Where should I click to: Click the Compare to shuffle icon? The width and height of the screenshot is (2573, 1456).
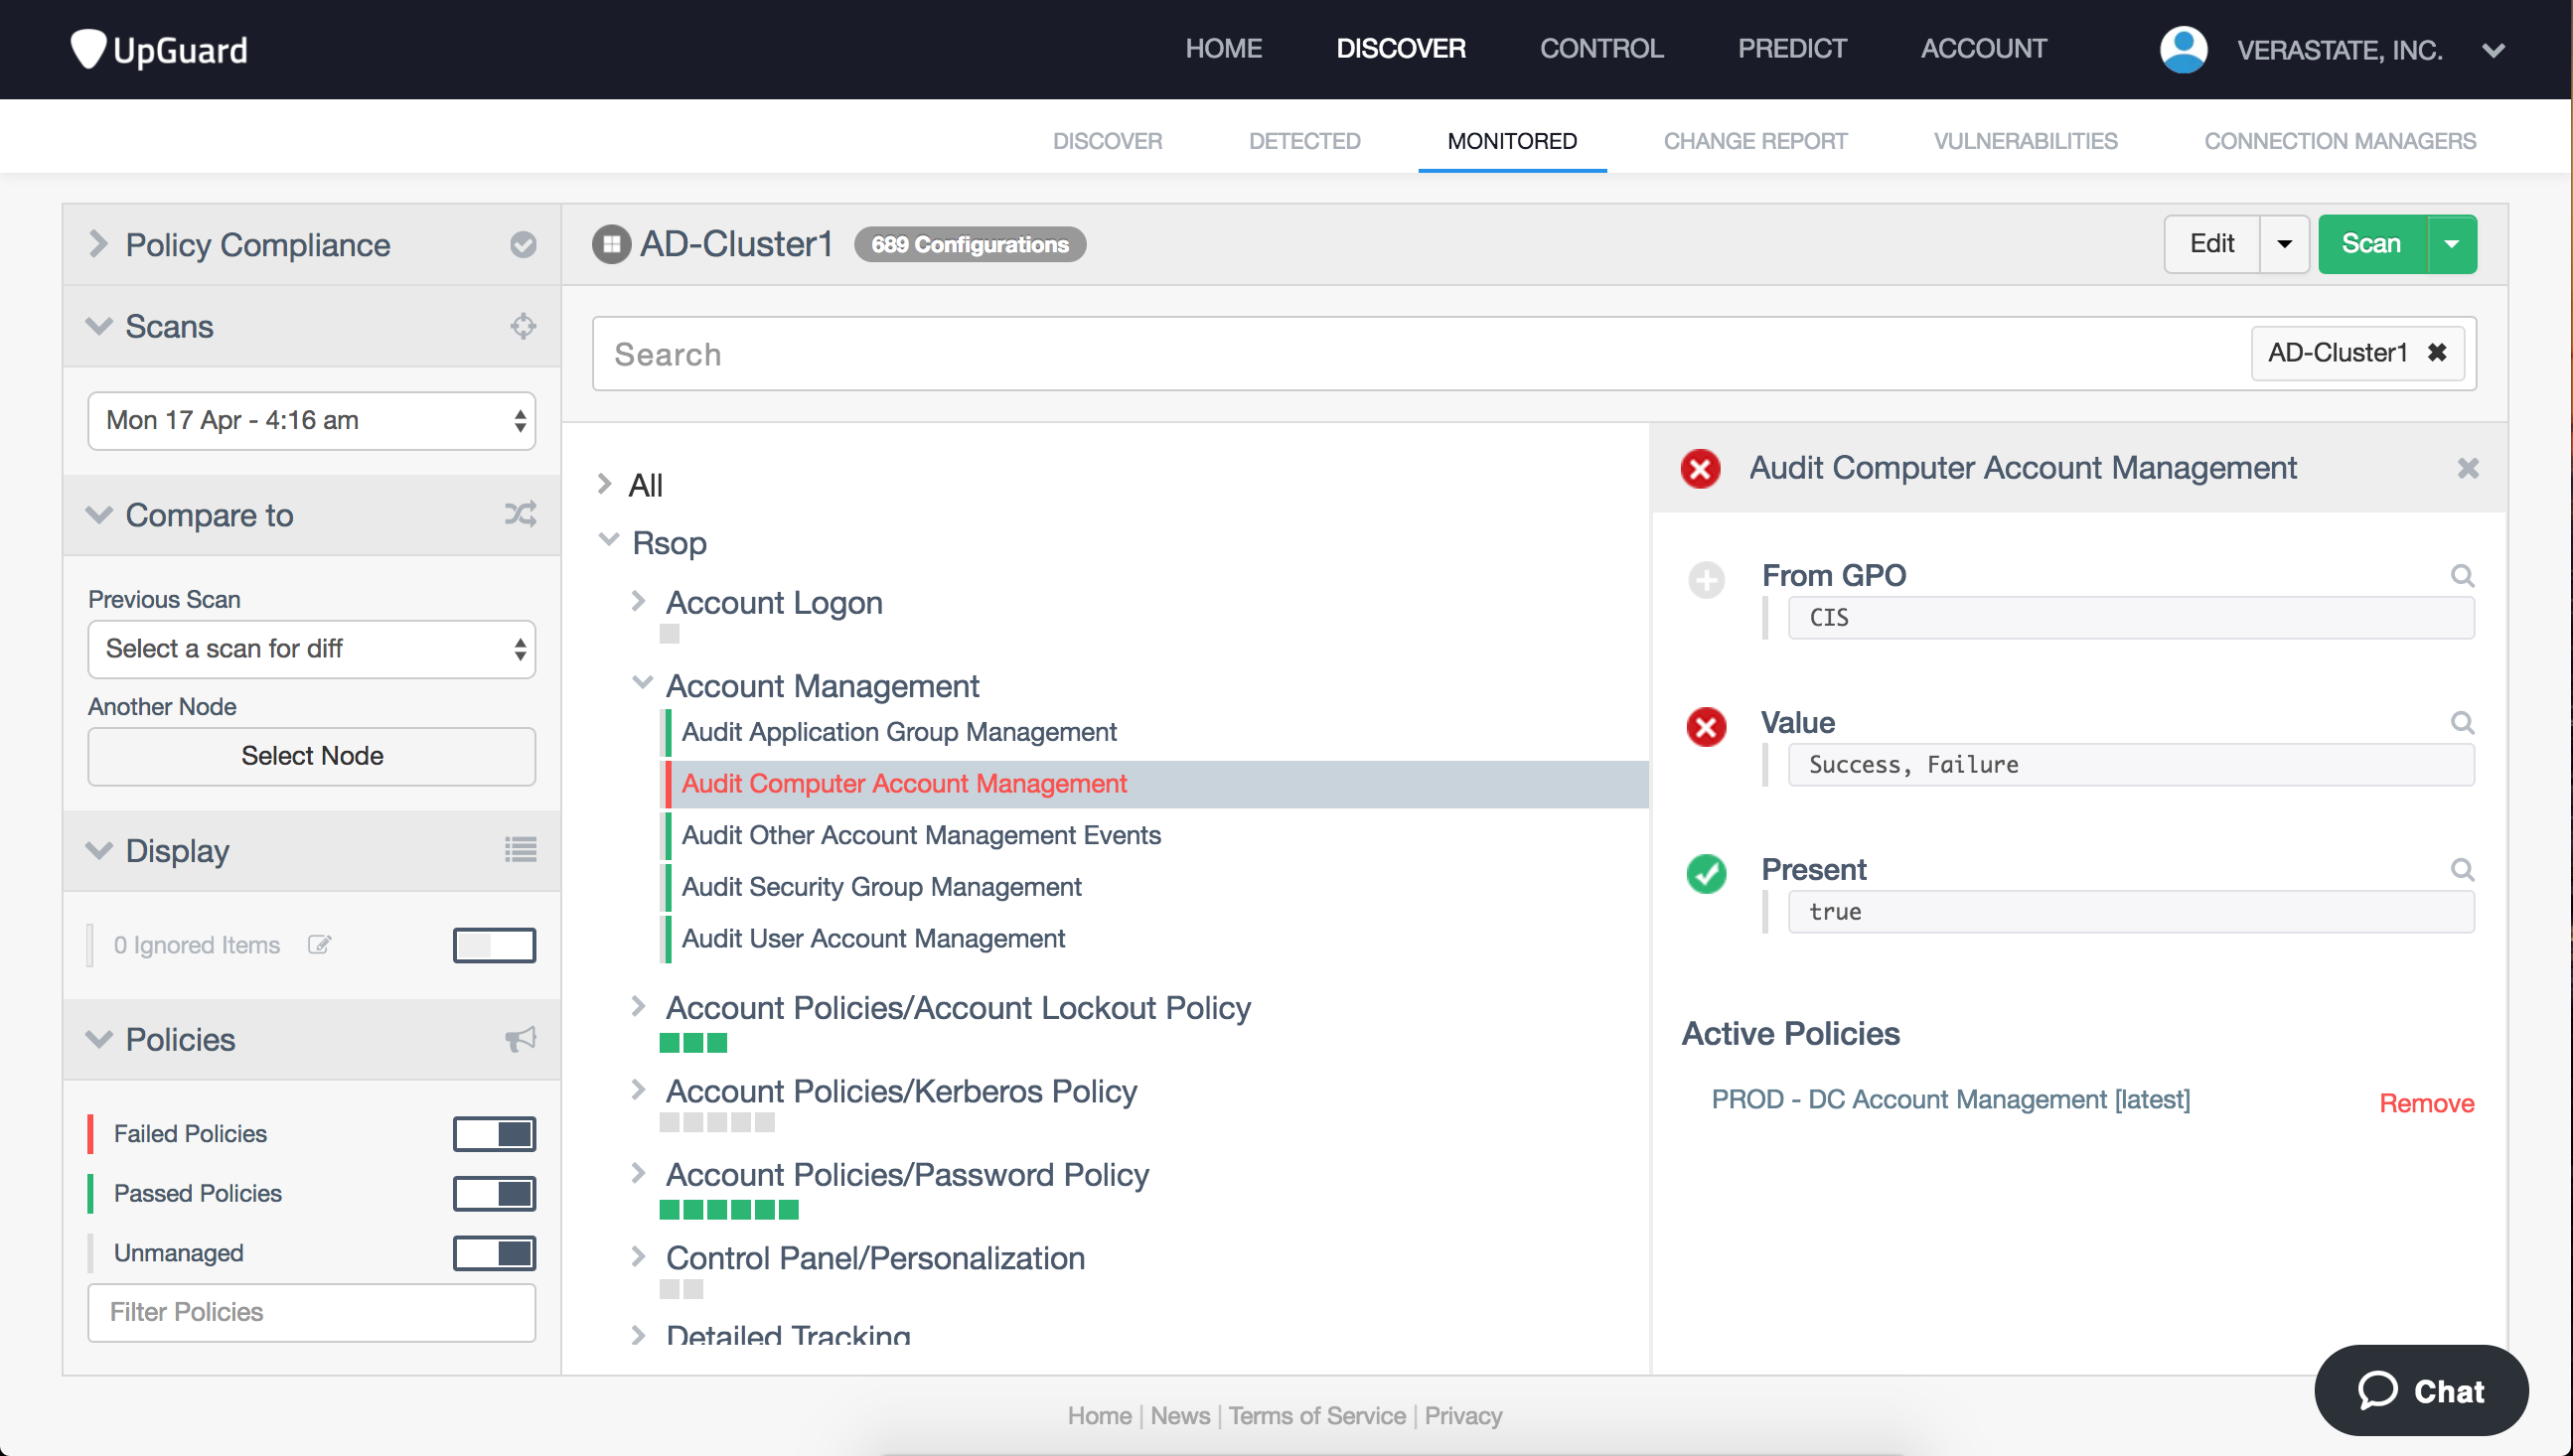click(x=521, y=514)
